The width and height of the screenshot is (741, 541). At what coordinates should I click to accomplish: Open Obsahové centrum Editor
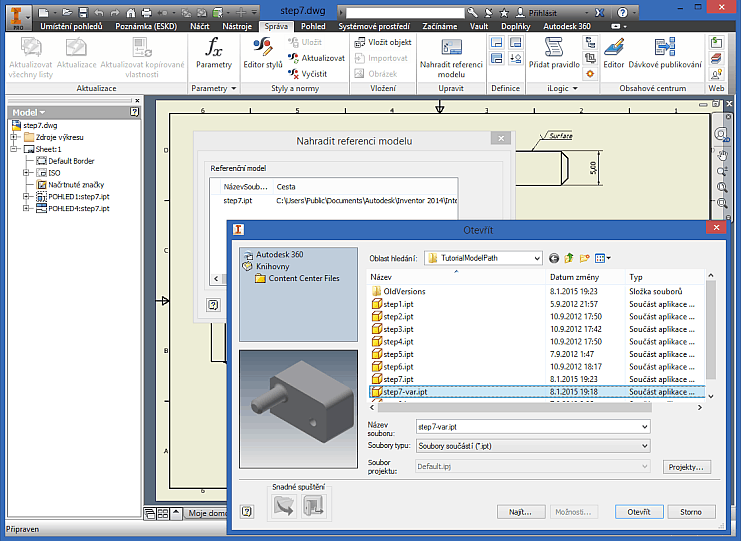point(613,53)
